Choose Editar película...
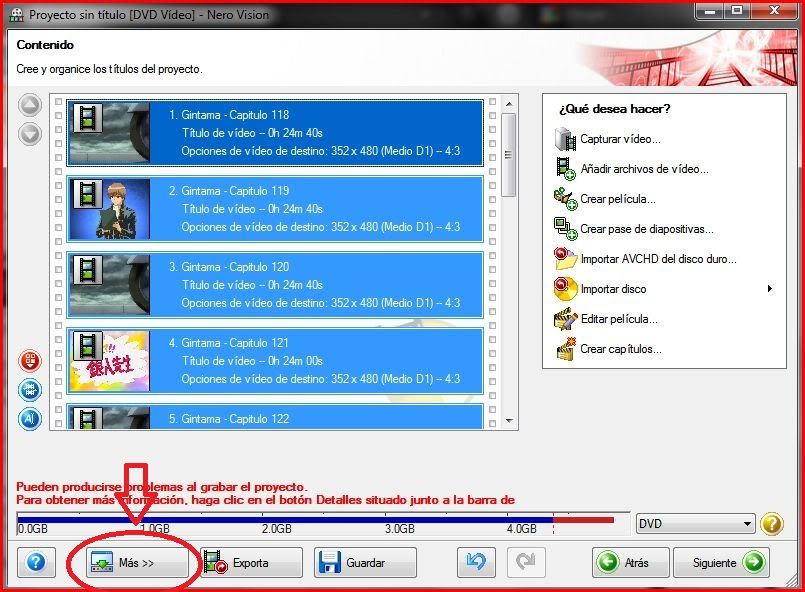Screen dimensions: 805x592 click(x=619, y=319)
